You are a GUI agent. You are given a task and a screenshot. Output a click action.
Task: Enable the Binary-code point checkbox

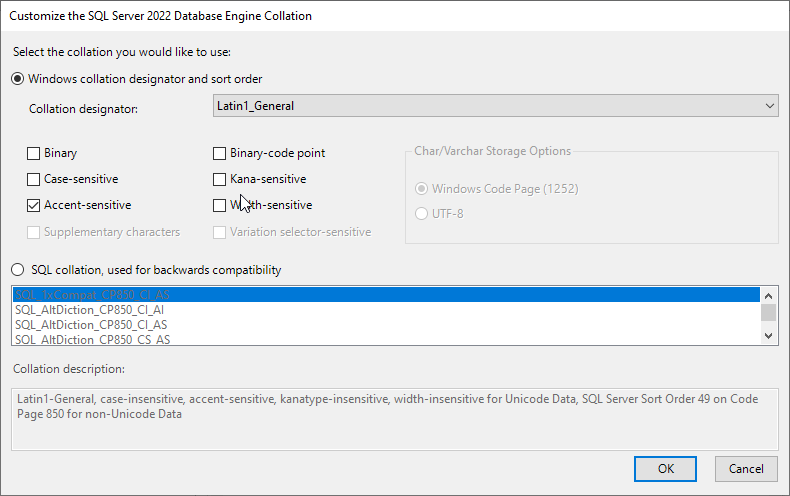click(220, 154)
